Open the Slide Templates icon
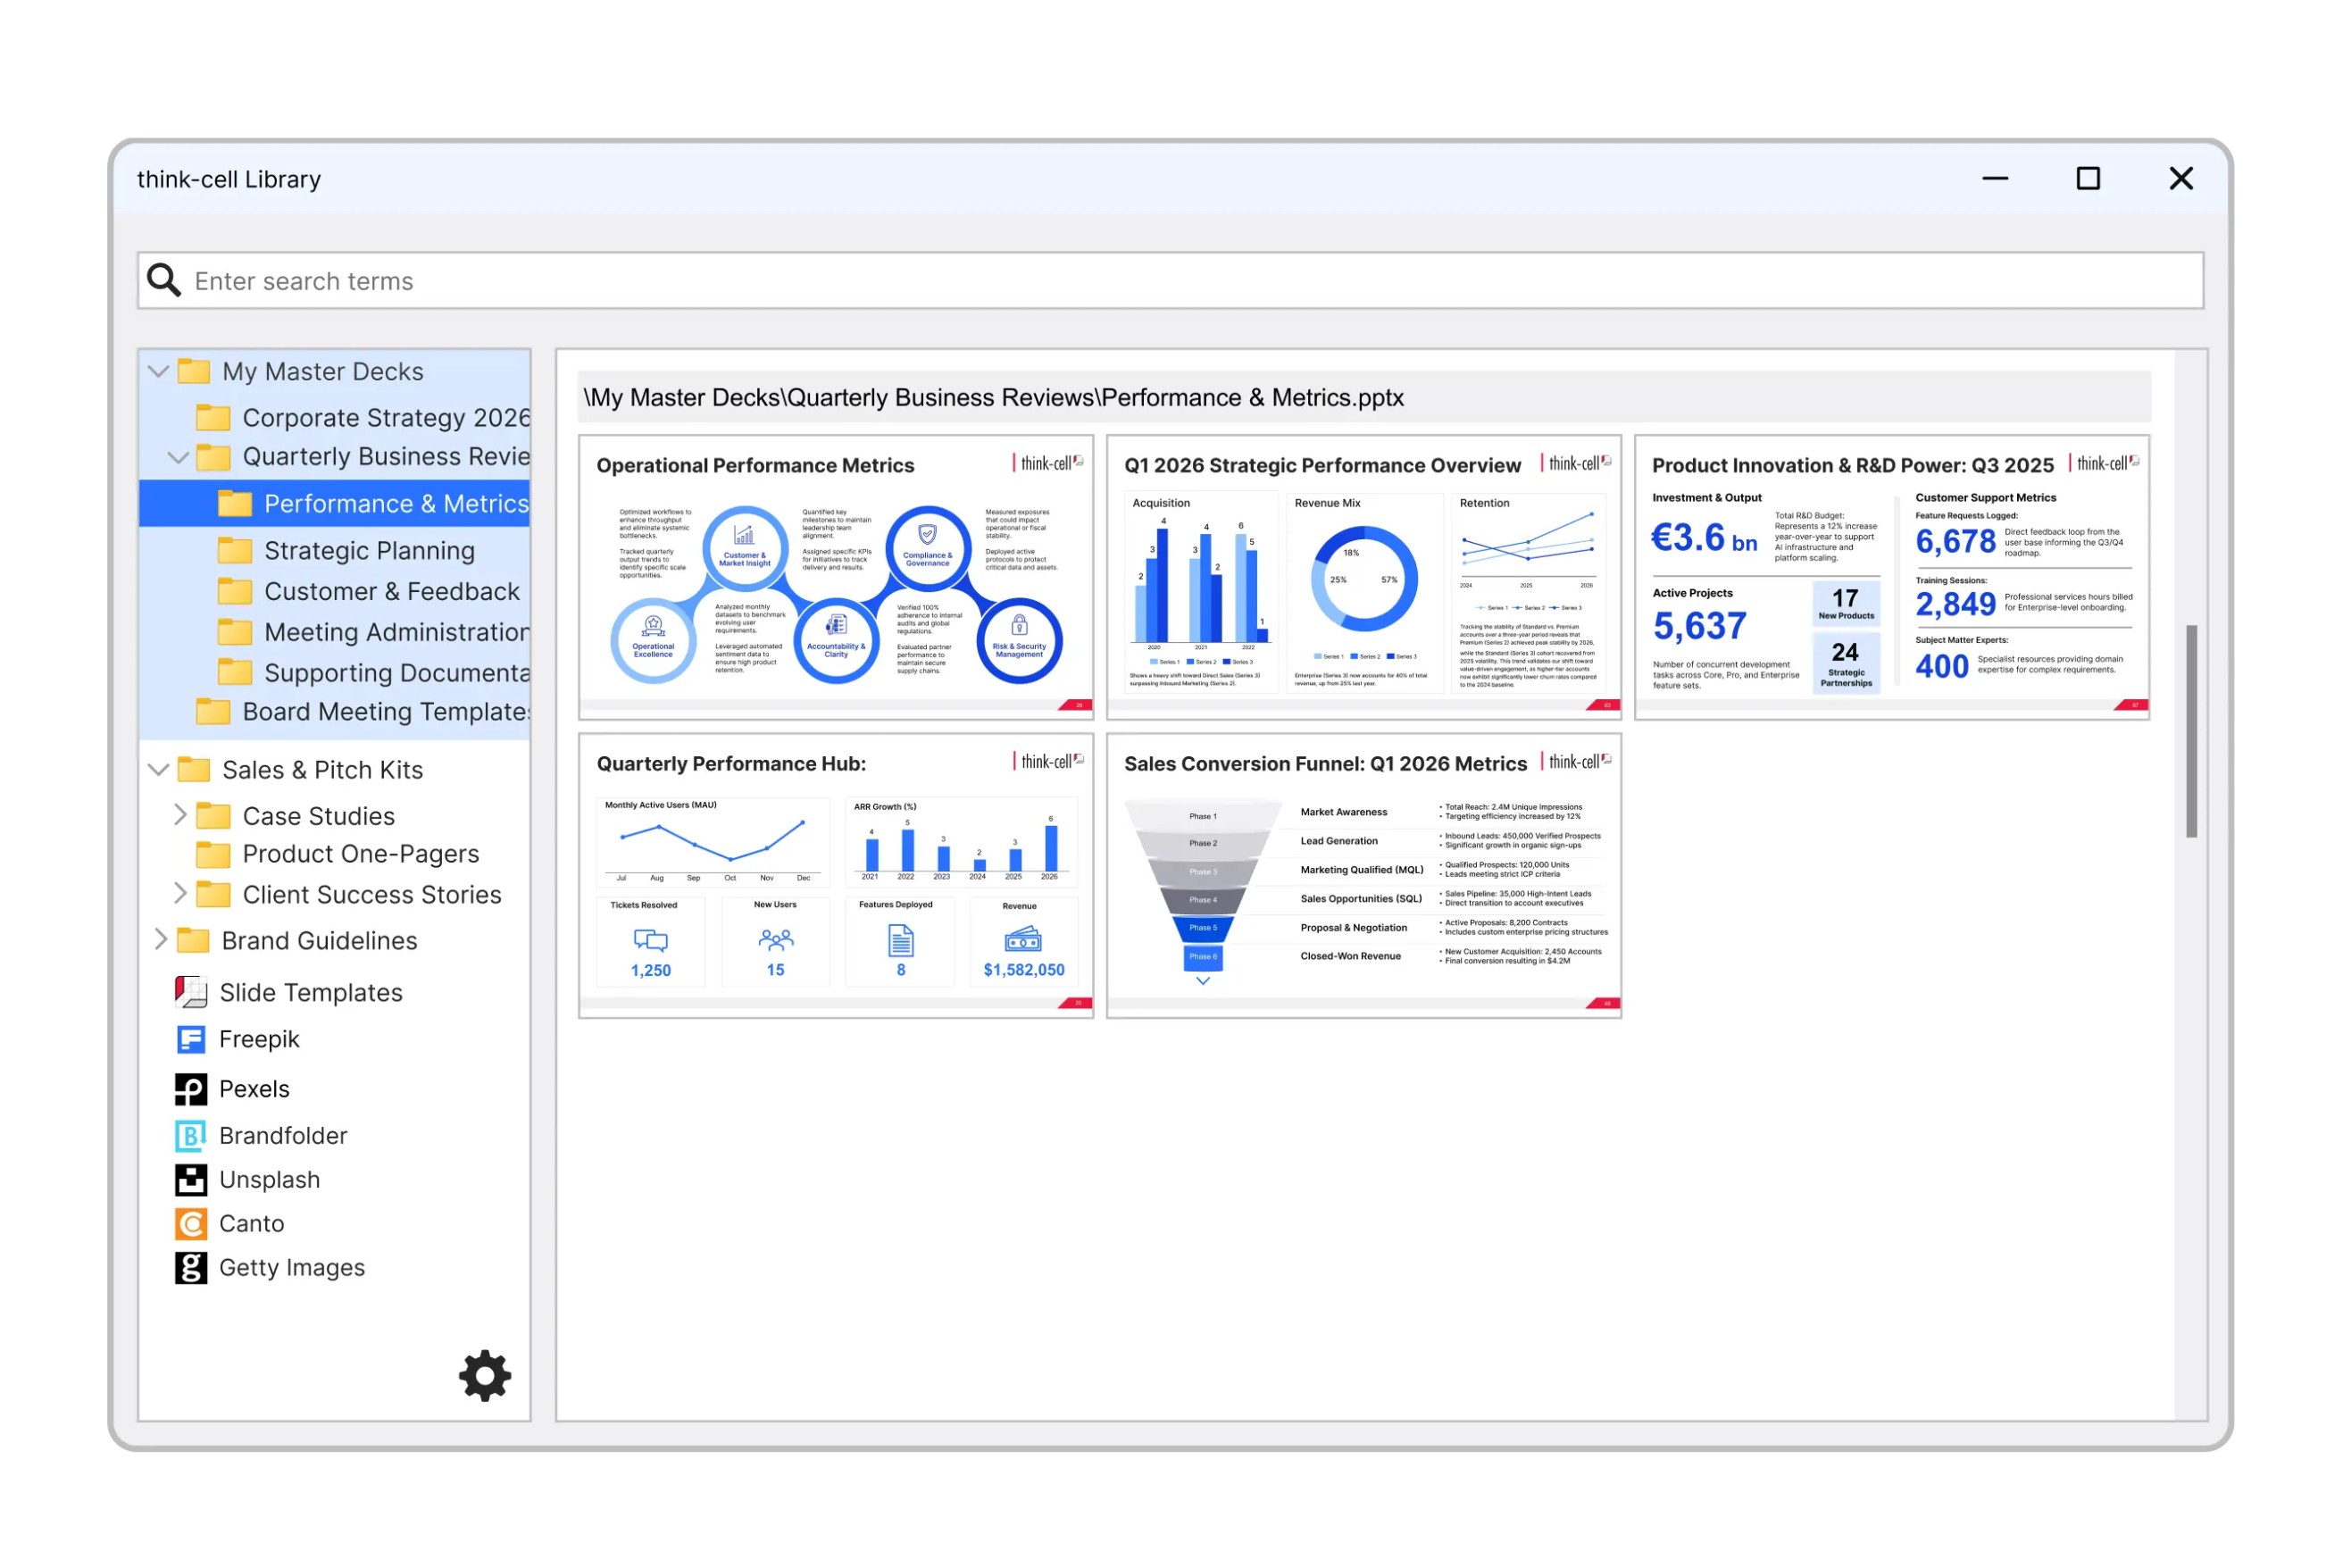2343x1568 pixels. pyautogui.click(x=191, y=992)
